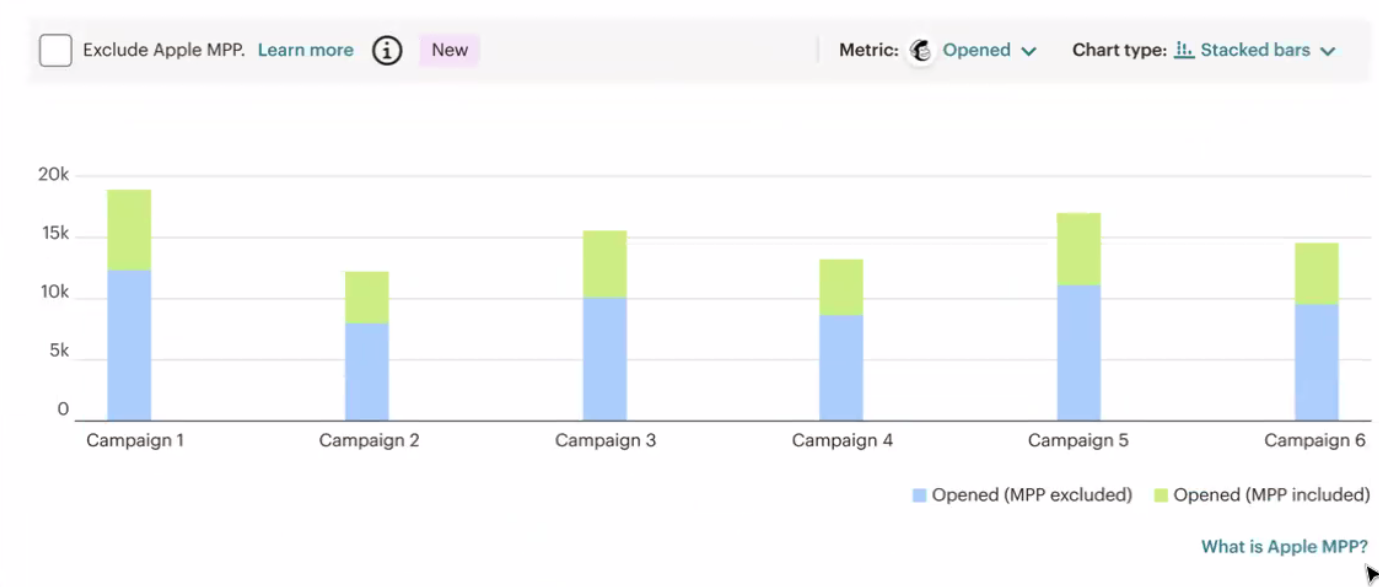The height and width of the screenshot is (587, 1379).
Task: Click the green segment of Campaign 2 bar
Action: (367, 297)
